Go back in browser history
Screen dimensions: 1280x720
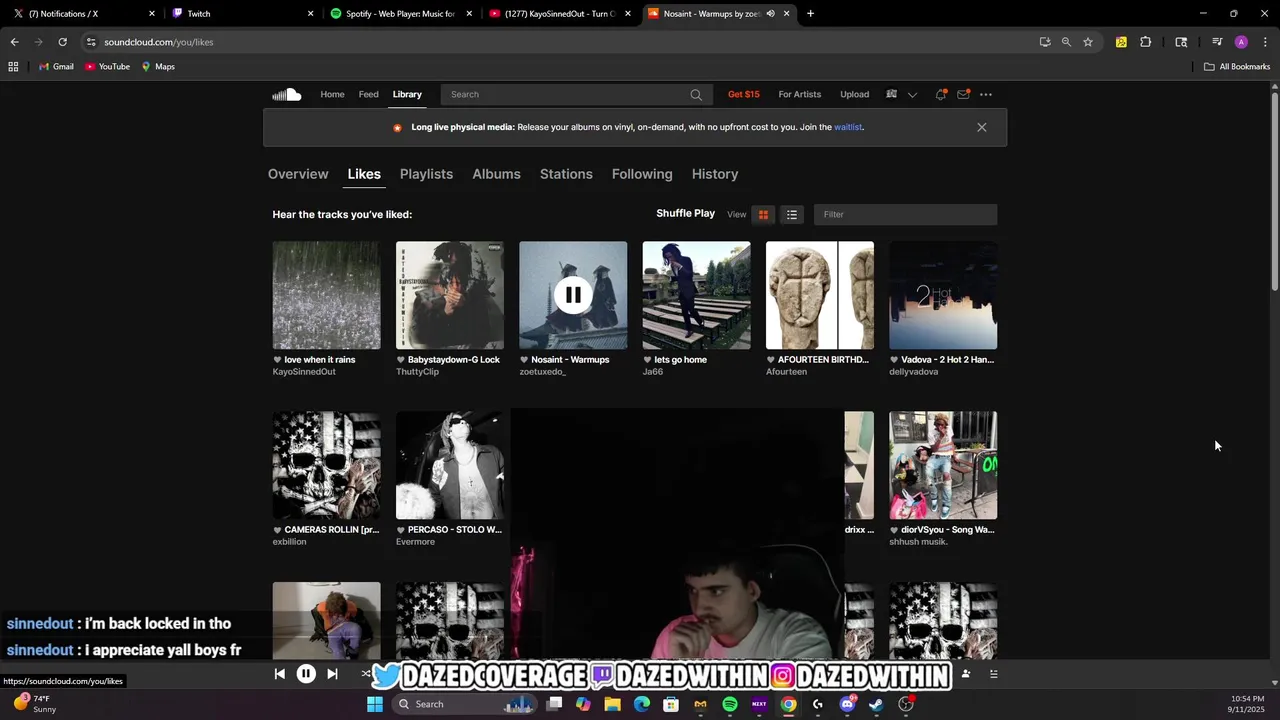[14, 42]
